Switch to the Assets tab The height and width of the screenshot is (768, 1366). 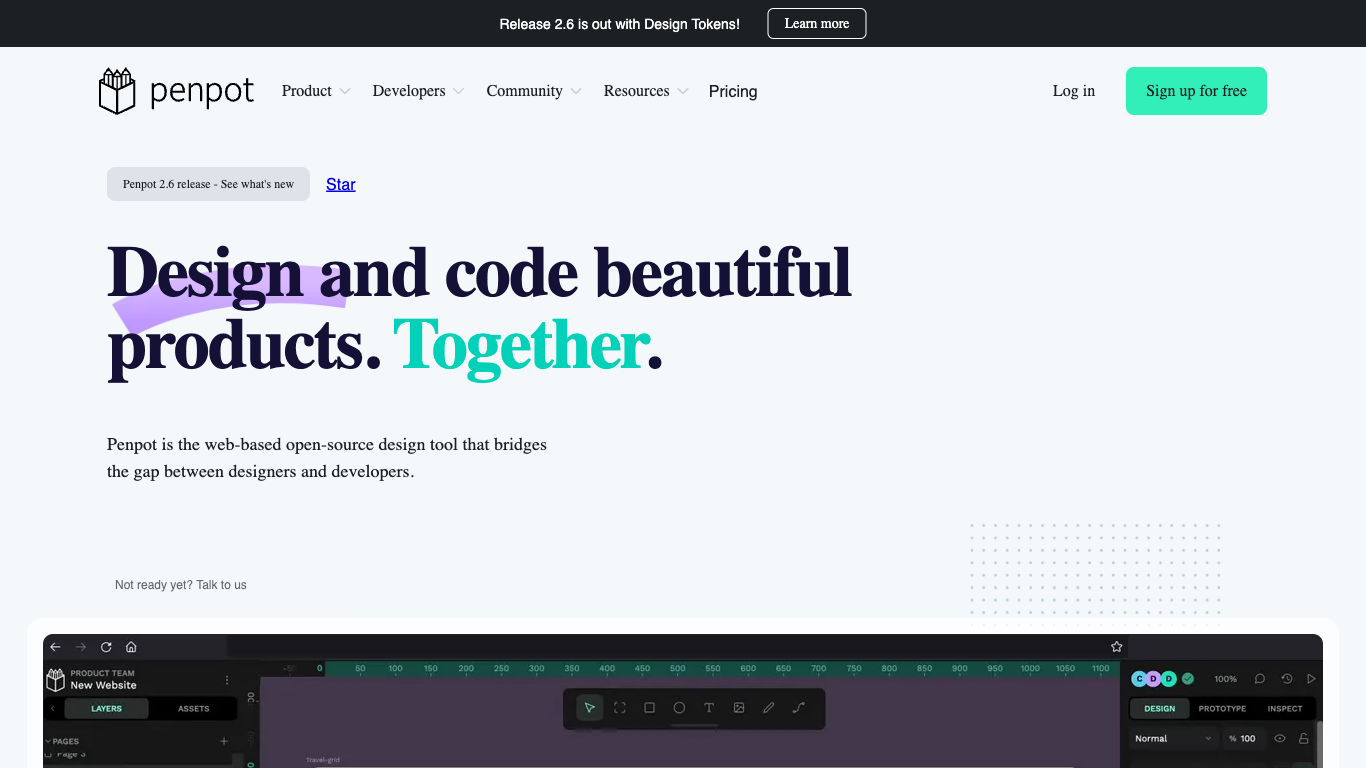[193, 709]
